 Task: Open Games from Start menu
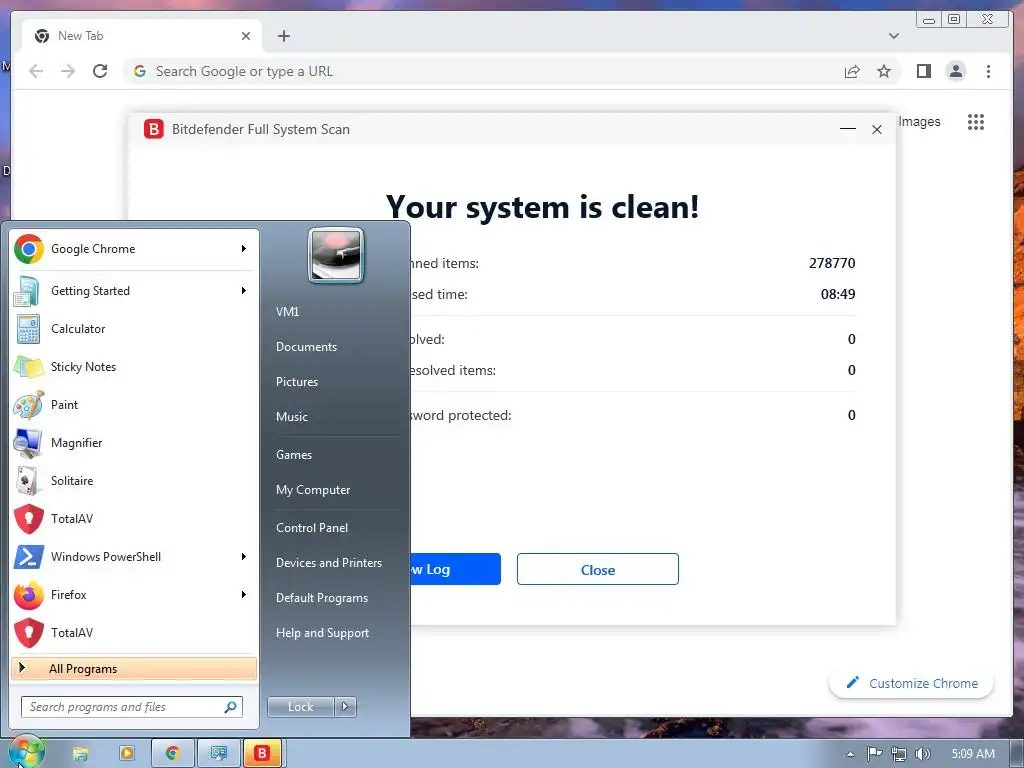(294, 455)
